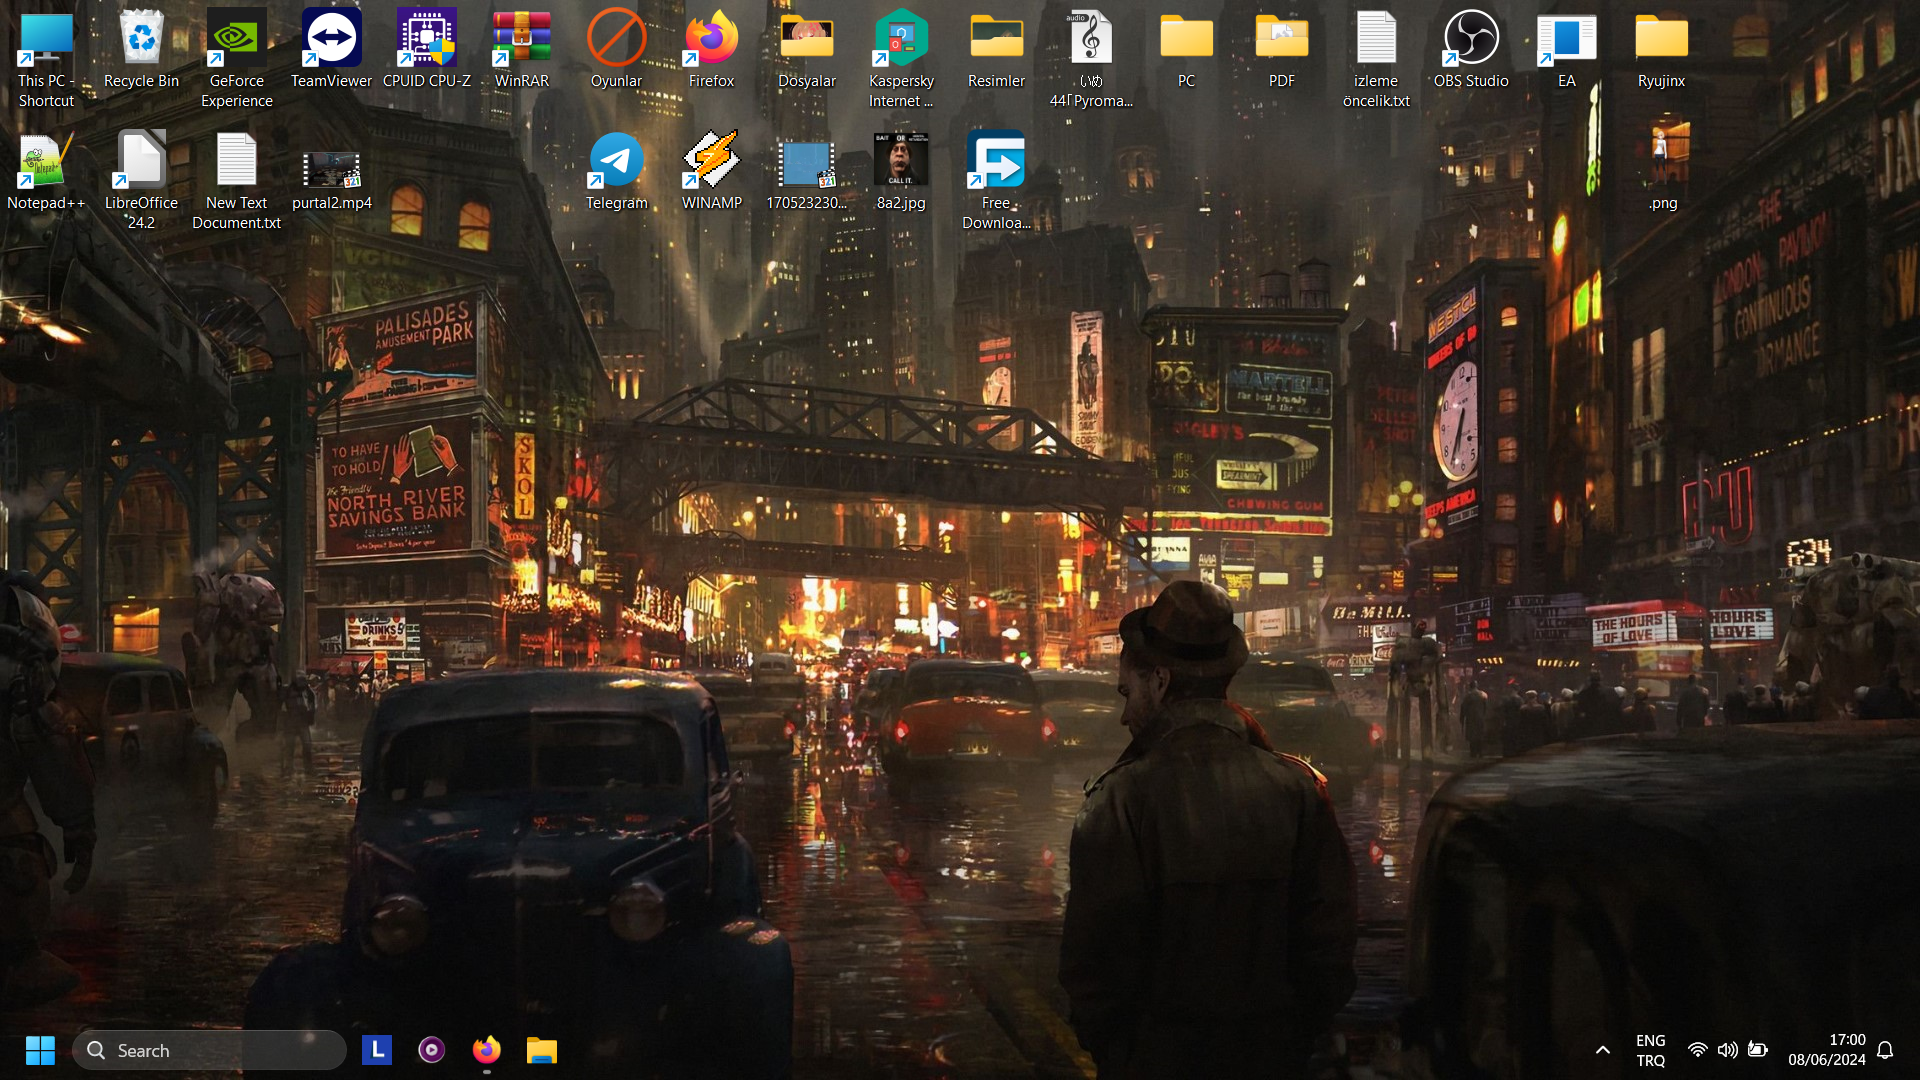1920x1080 pixels.
Task: Open the Windows Start menu
Action: 40,1050
